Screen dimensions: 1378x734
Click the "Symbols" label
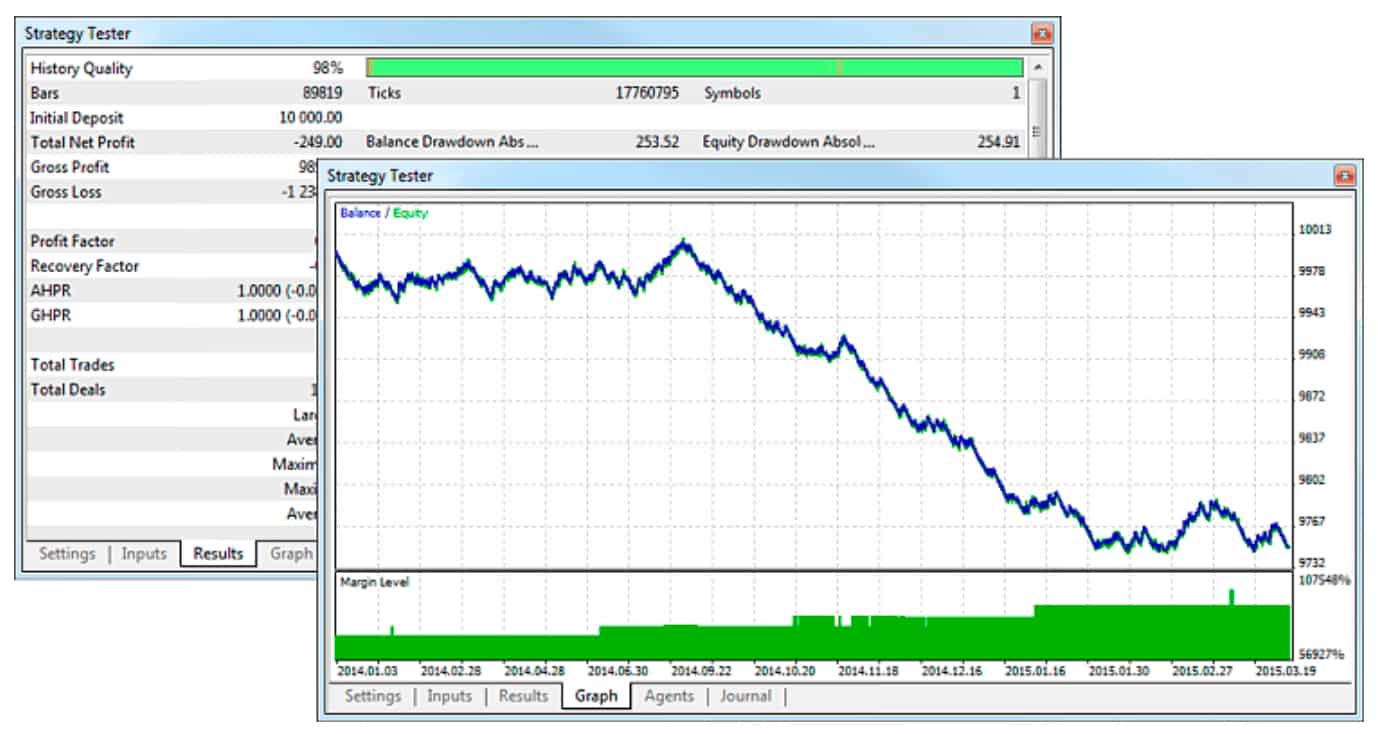pos(732,93)
